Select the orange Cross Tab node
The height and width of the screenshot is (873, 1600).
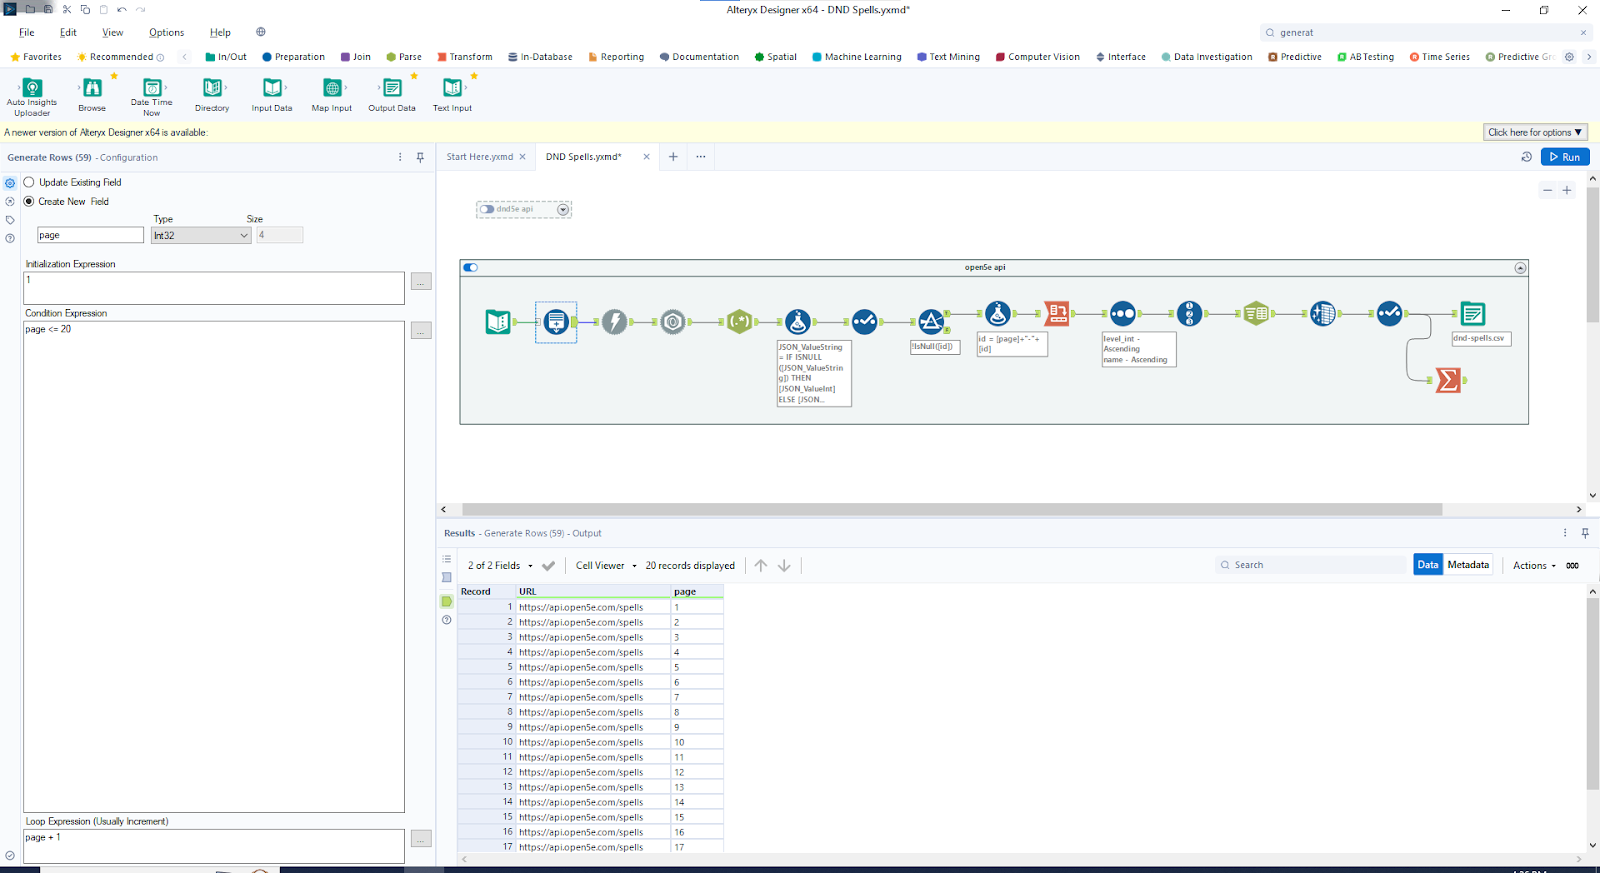coord(1057,313)
